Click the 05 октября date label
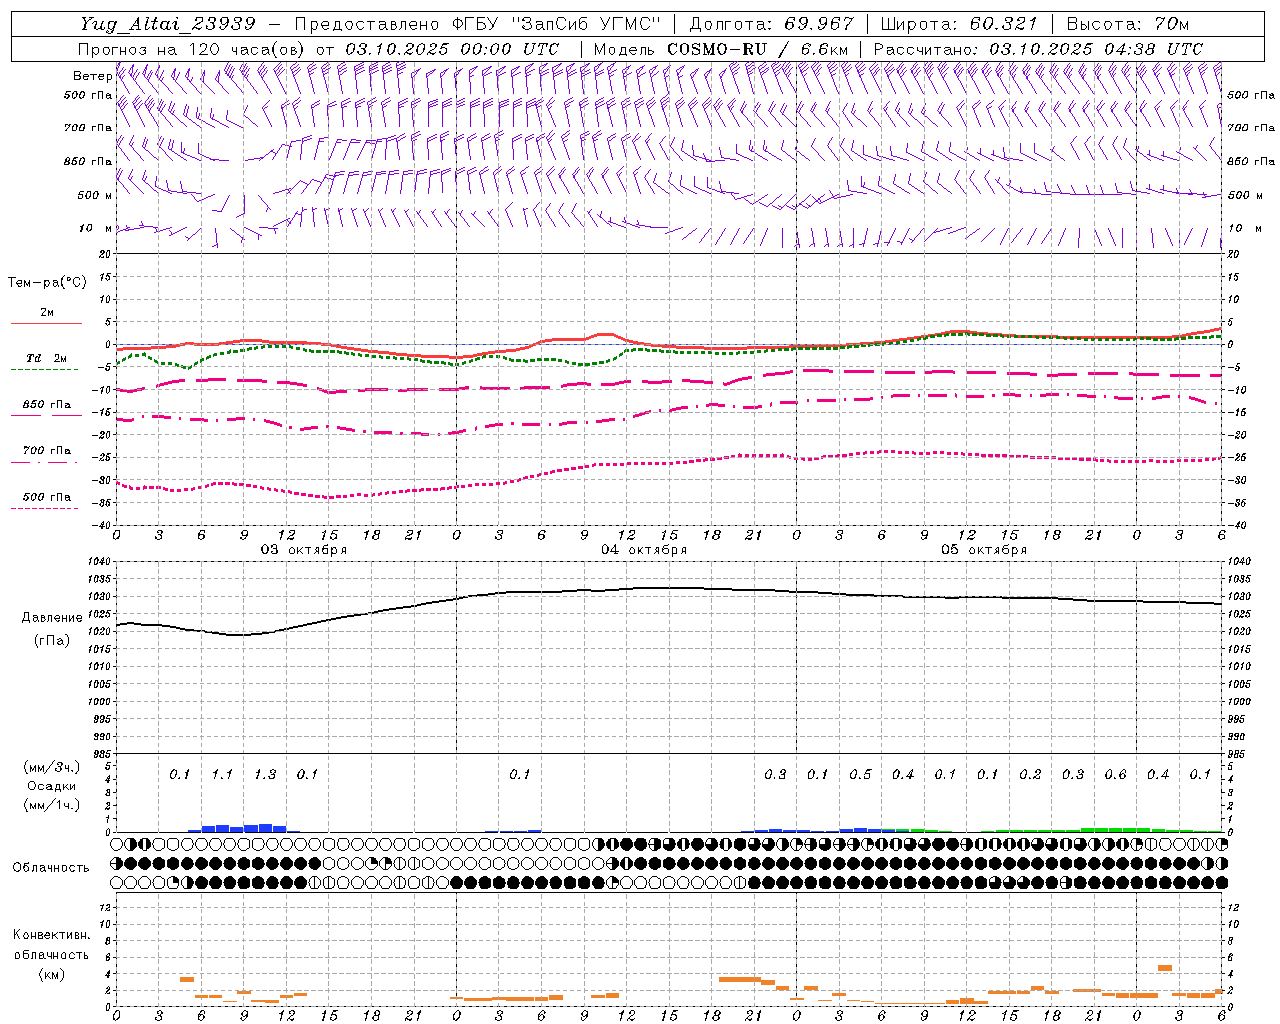 (x=984, y=550)
